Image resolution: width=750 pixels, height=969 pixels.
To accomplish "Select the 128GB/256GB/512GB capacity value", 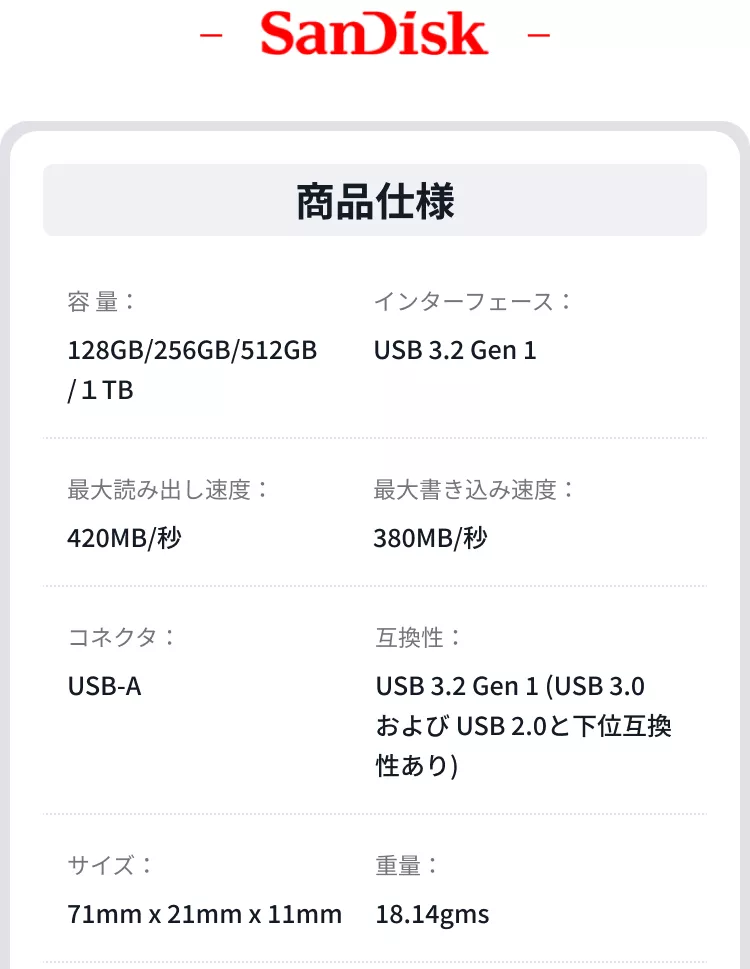I will (x=192, y=351).
